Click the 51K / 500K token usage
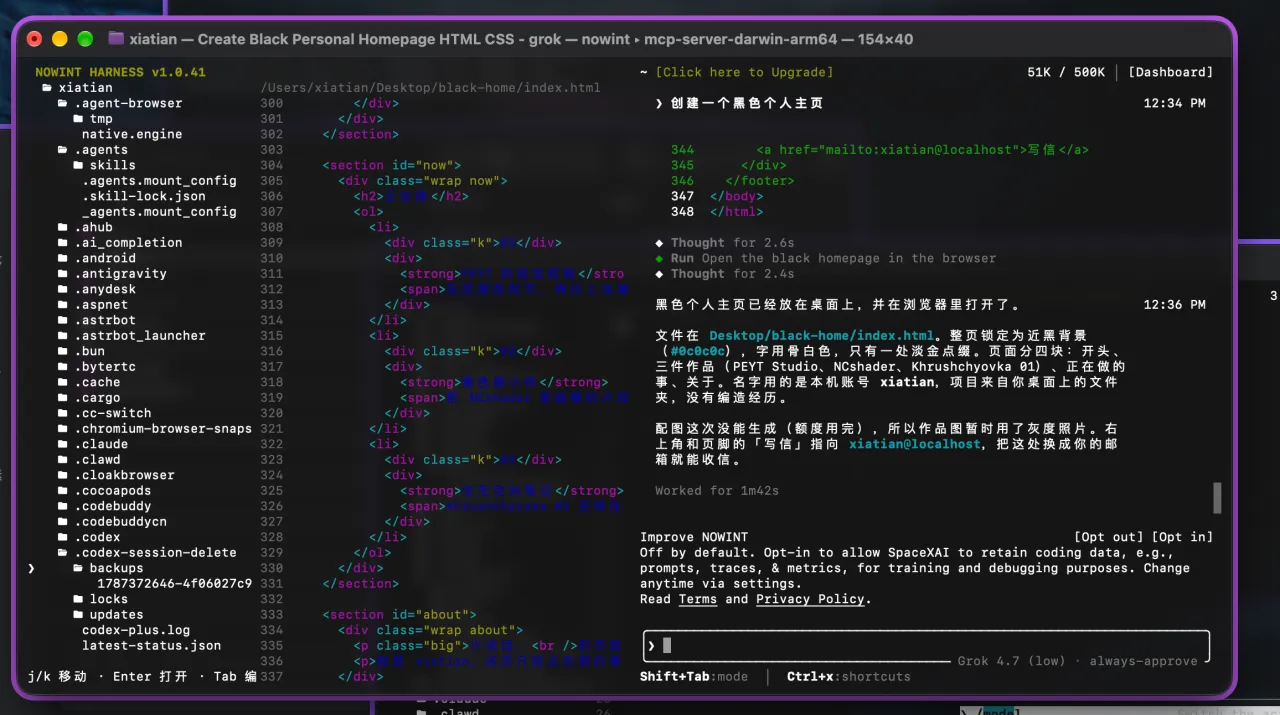Image resolution: width=1280 pixels, height=715 pixels. (x=1066, y=72)
